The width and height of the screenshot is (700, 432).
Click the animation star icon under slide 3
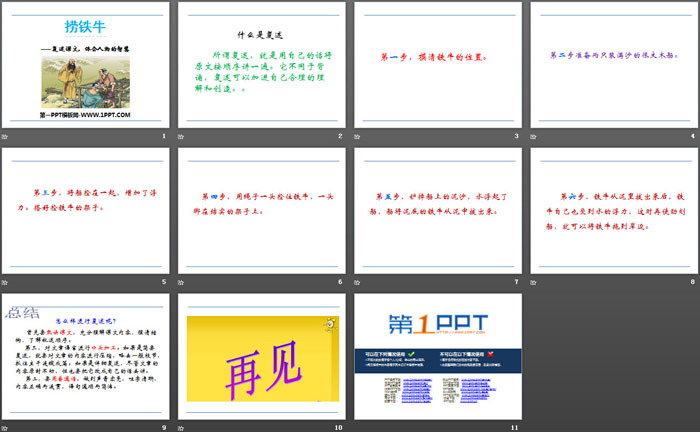(x=357, y=136)
